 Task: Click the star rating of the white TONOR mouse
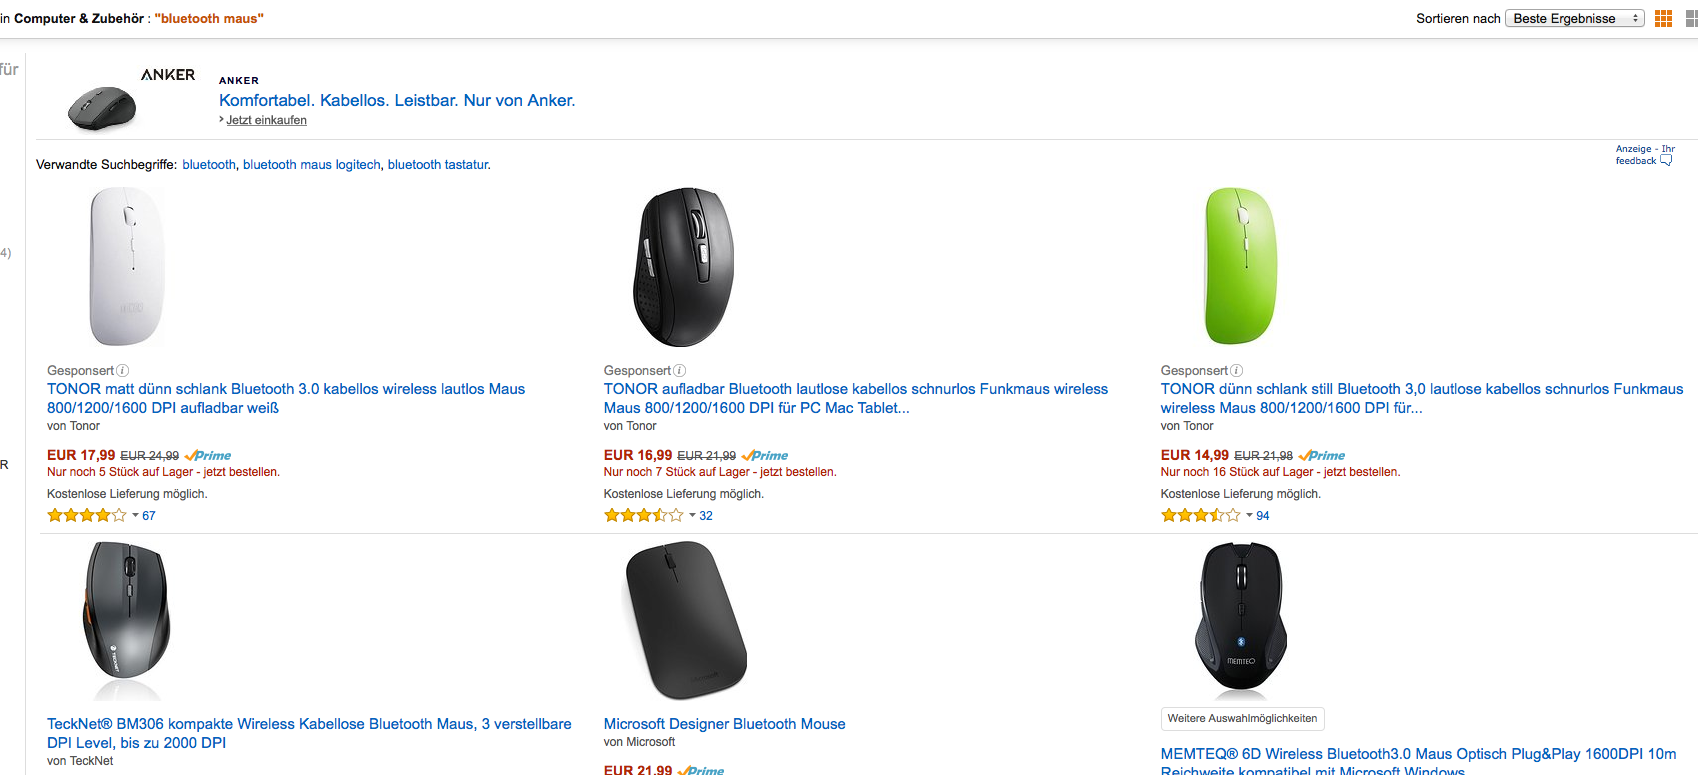click(x=86, y=516)
